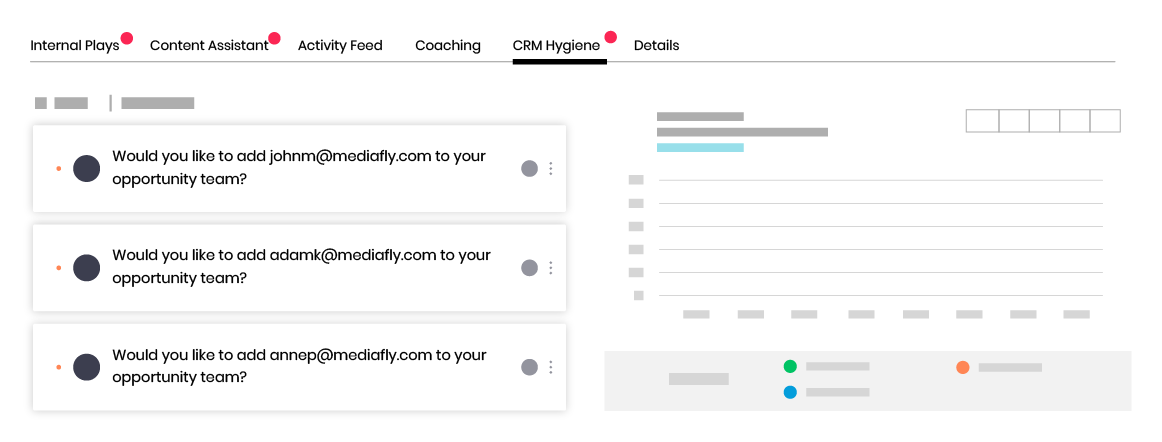Click gray circle button on annep card

529,367
